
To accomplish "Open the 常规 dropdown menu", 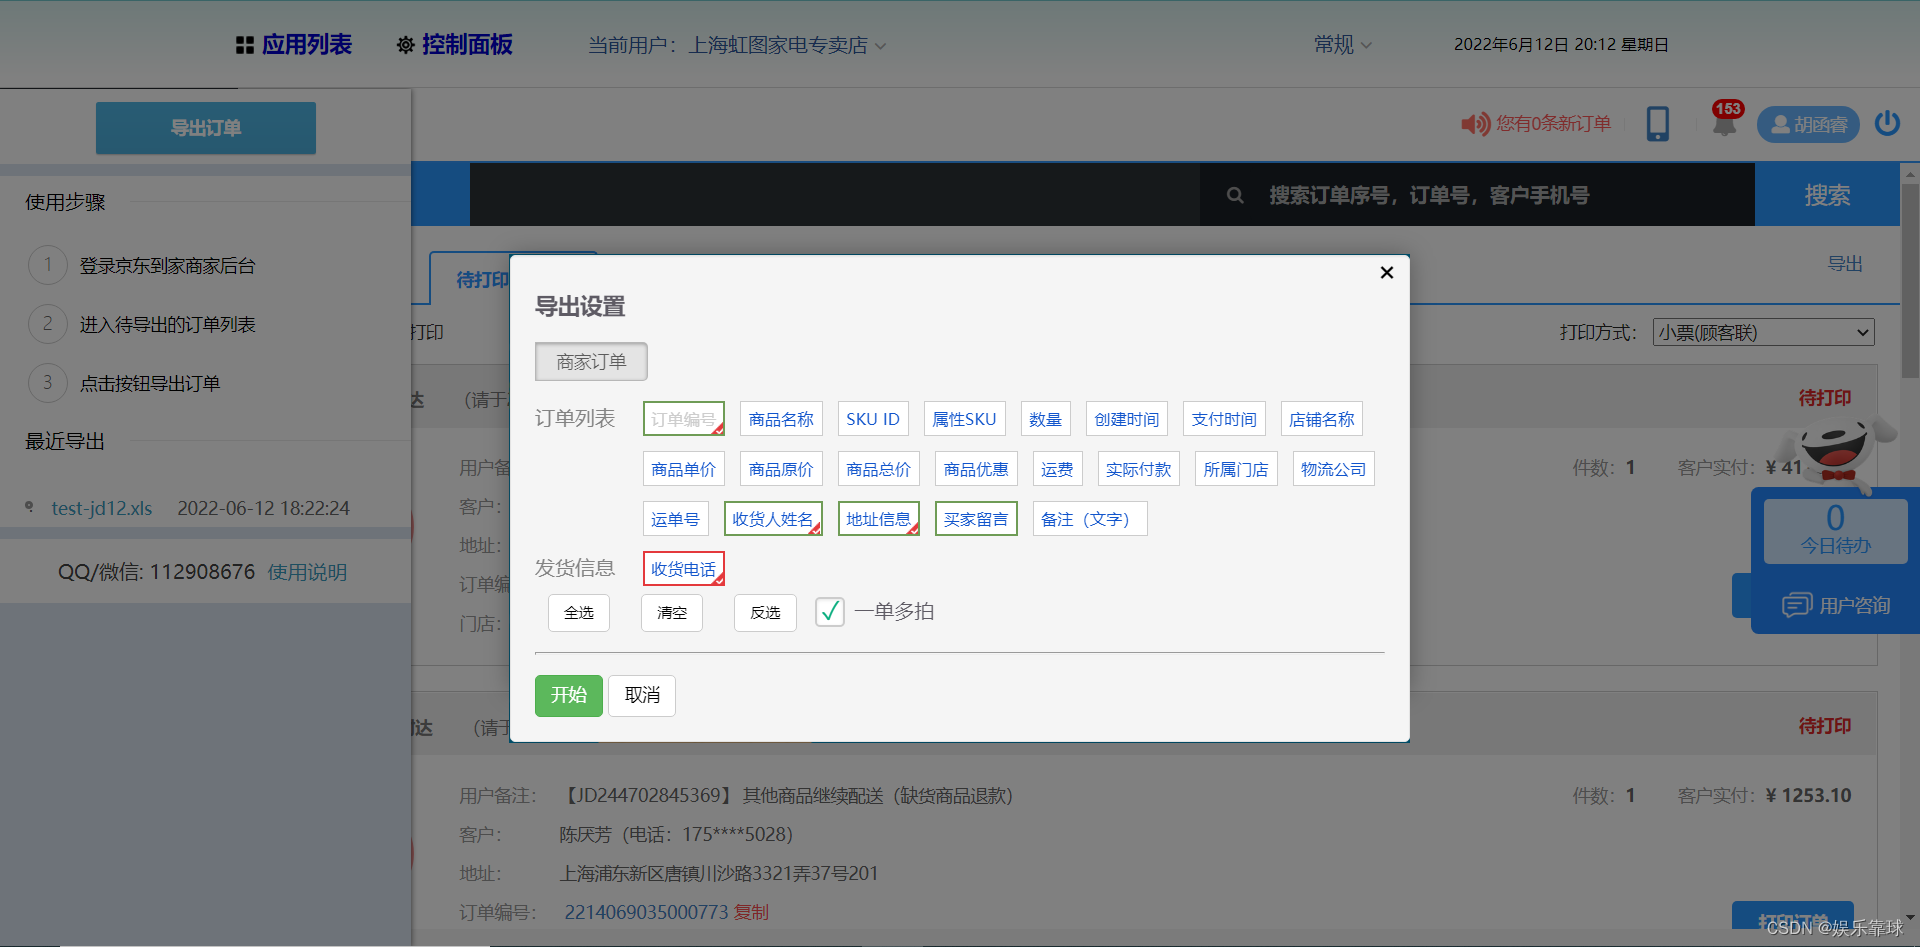I will [x=1342, y=45].
